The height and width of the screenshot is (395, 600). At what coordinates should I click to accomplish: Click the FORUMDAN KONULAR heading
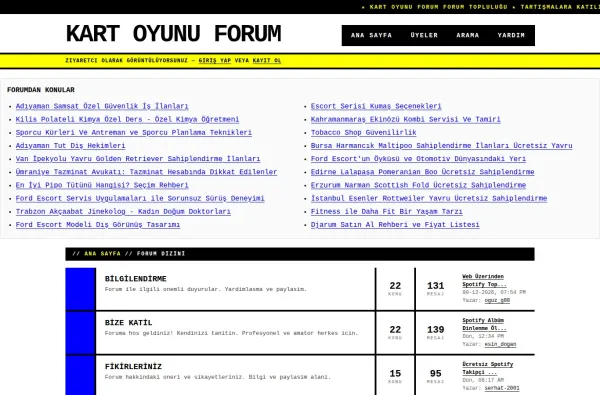[41, 90]
